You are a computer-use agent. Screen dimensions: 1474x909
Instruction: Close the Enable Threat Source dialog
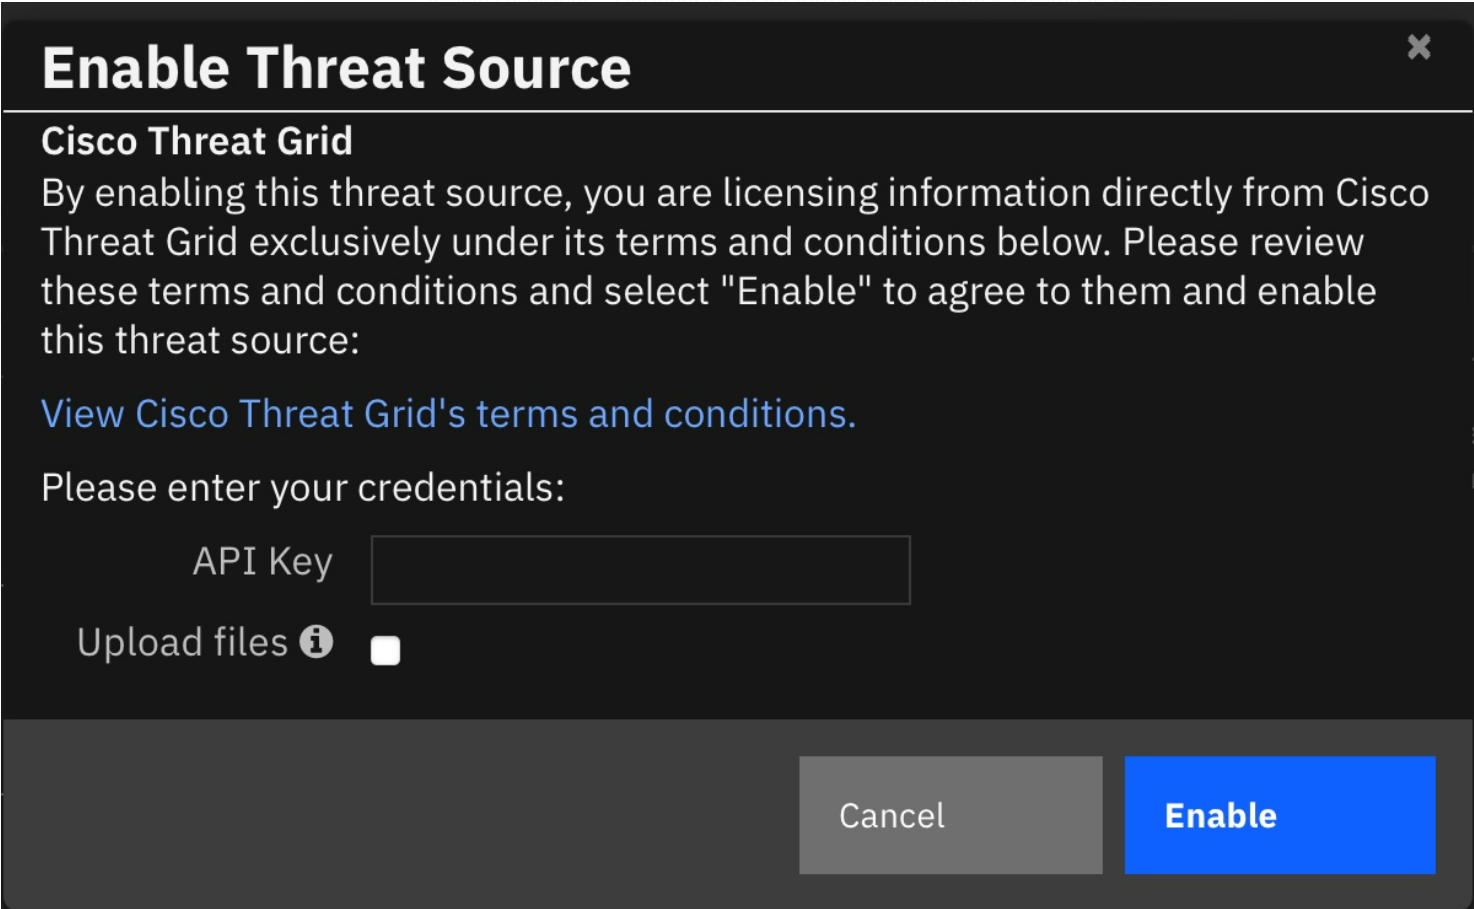(1418, 47)
